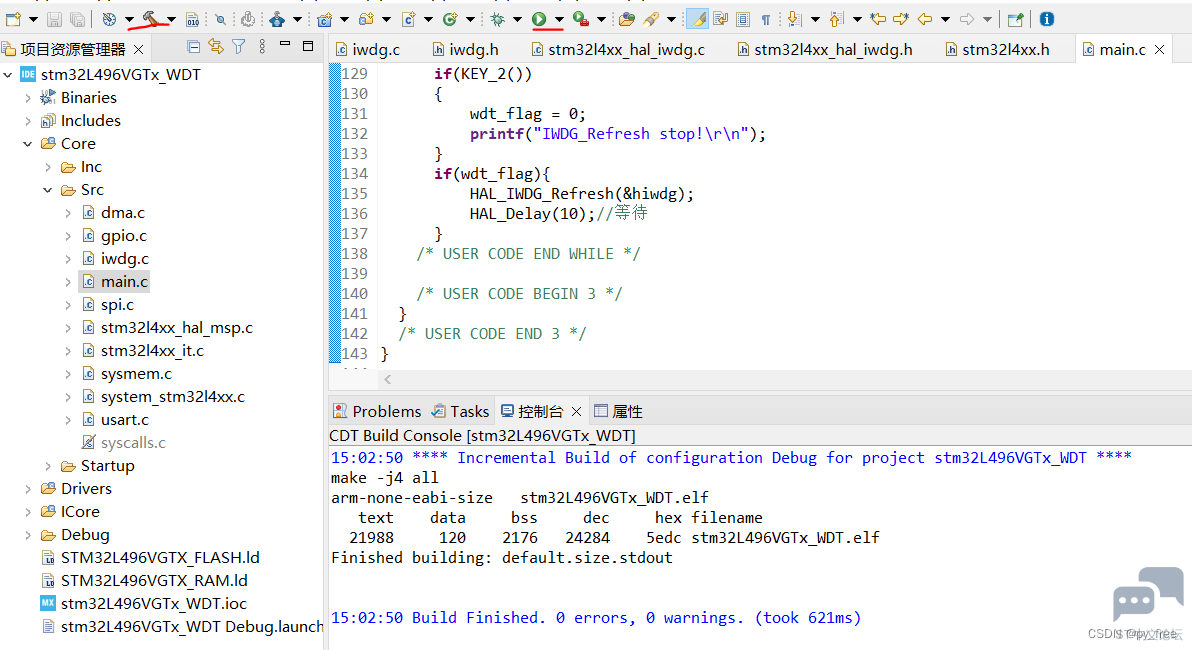The width and height of the screenshot is (1192, 650).
Task: Open the Back history dropdown arrow
Action: coord(946,19)
